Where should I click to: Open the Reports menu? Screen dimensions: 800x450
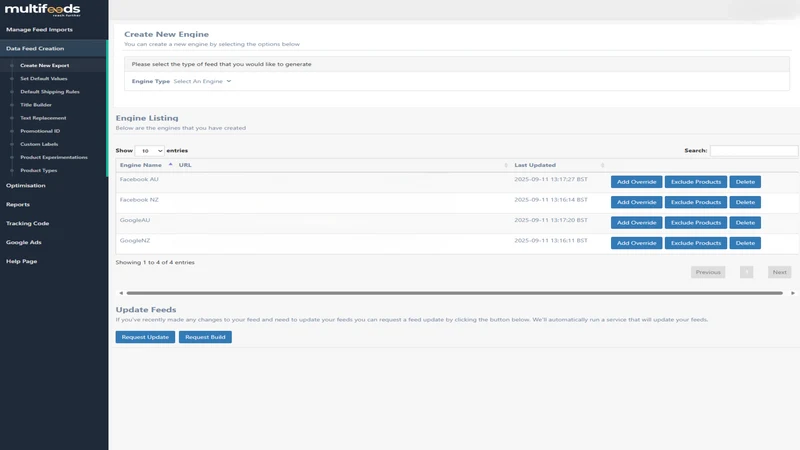point(18,205)
